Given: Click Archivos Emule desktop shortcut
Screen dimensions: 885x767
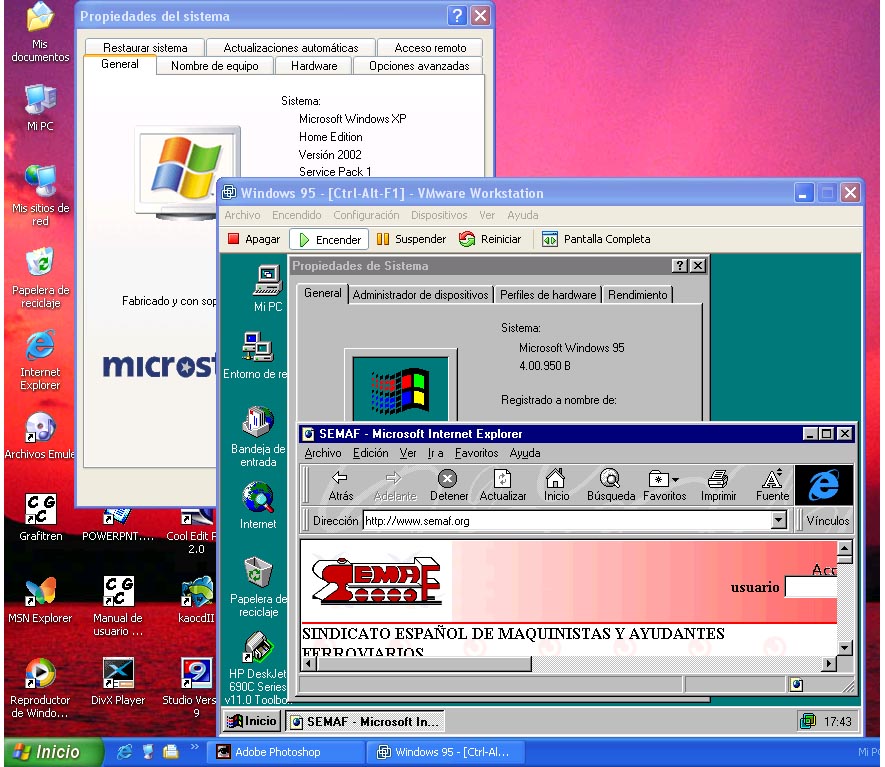Looking at the screenshot, I should click(40, 436).
